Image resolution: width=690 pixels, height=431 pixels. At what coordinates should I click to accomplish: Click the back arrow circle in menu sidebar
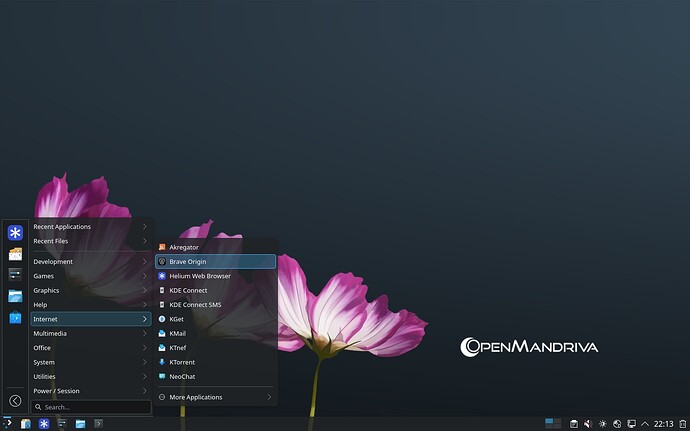(15, 401)
